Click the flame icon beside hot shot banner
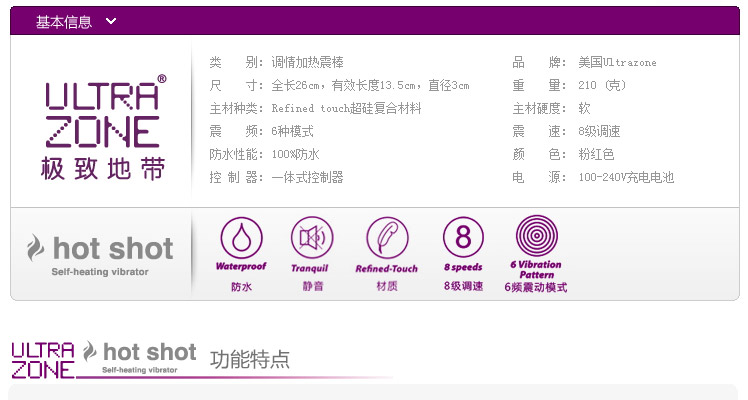748x400 pixels. click(x=35, y=247)
